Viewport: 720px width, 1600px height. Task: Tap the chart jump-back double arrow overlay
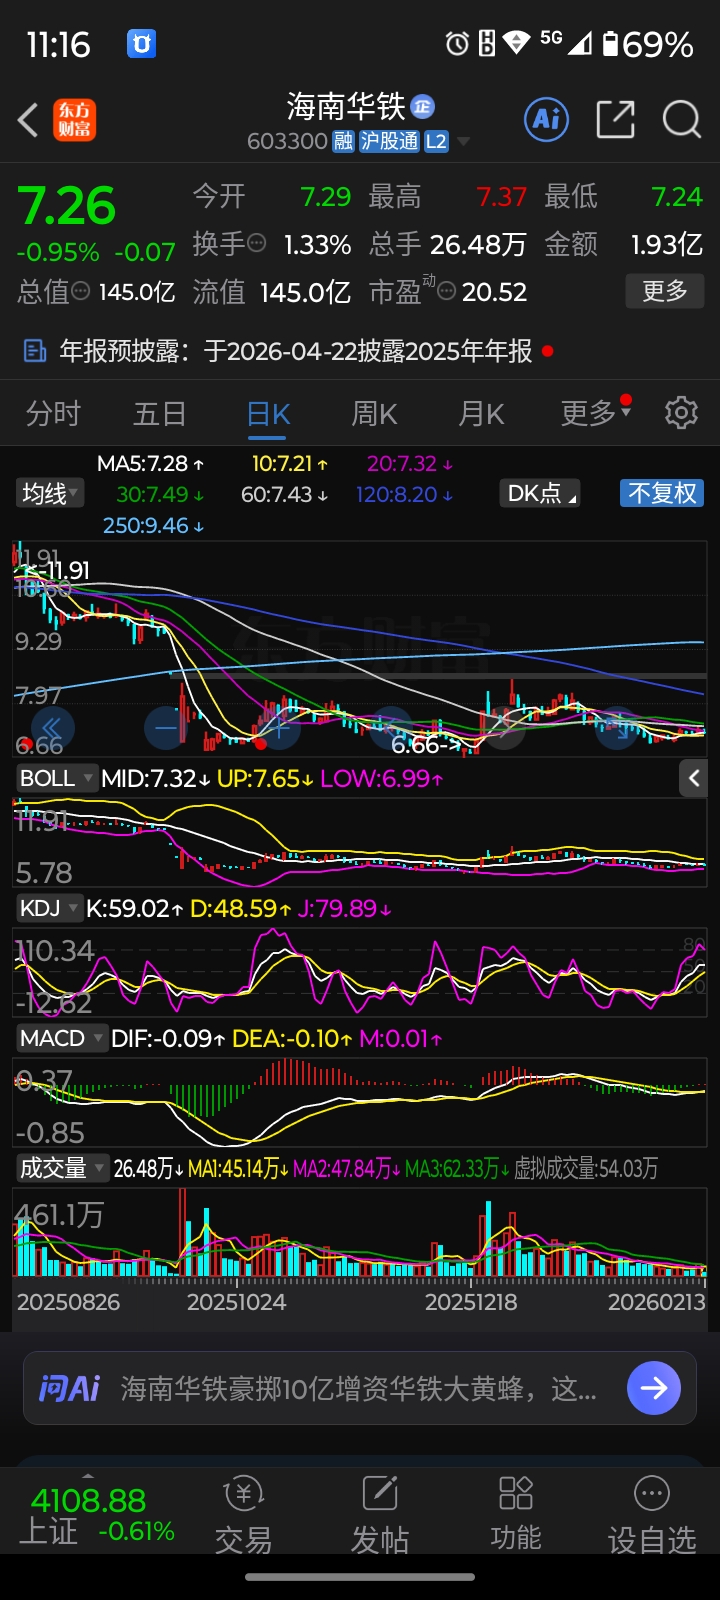coord(54,727)
